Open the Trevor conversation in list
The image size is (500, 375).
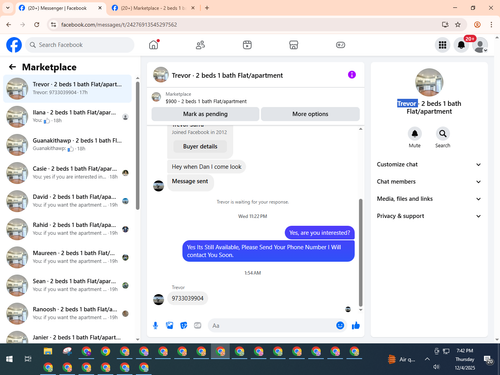[x=68, y=88]
